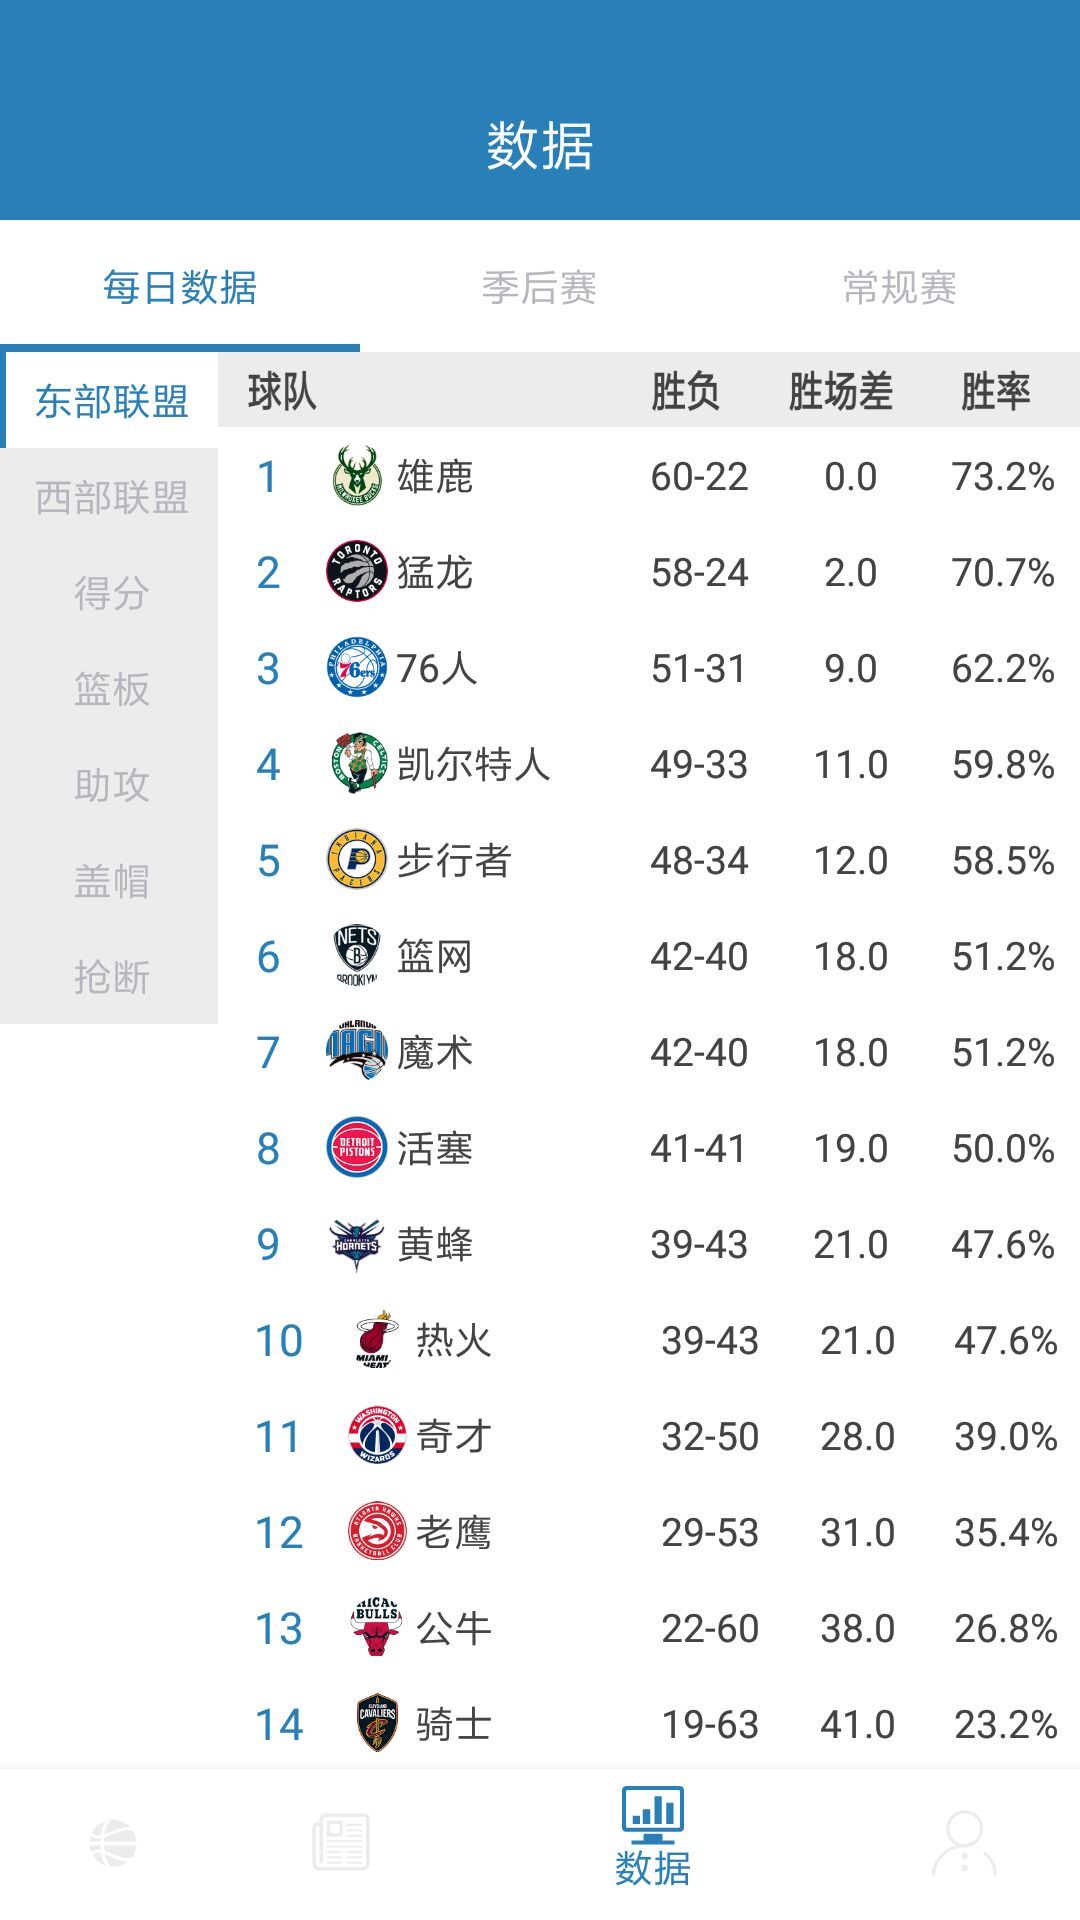Tap the Milwaukee Bucks team logo
This screenshot has width=1080, height=1920.
pos(357,476)
